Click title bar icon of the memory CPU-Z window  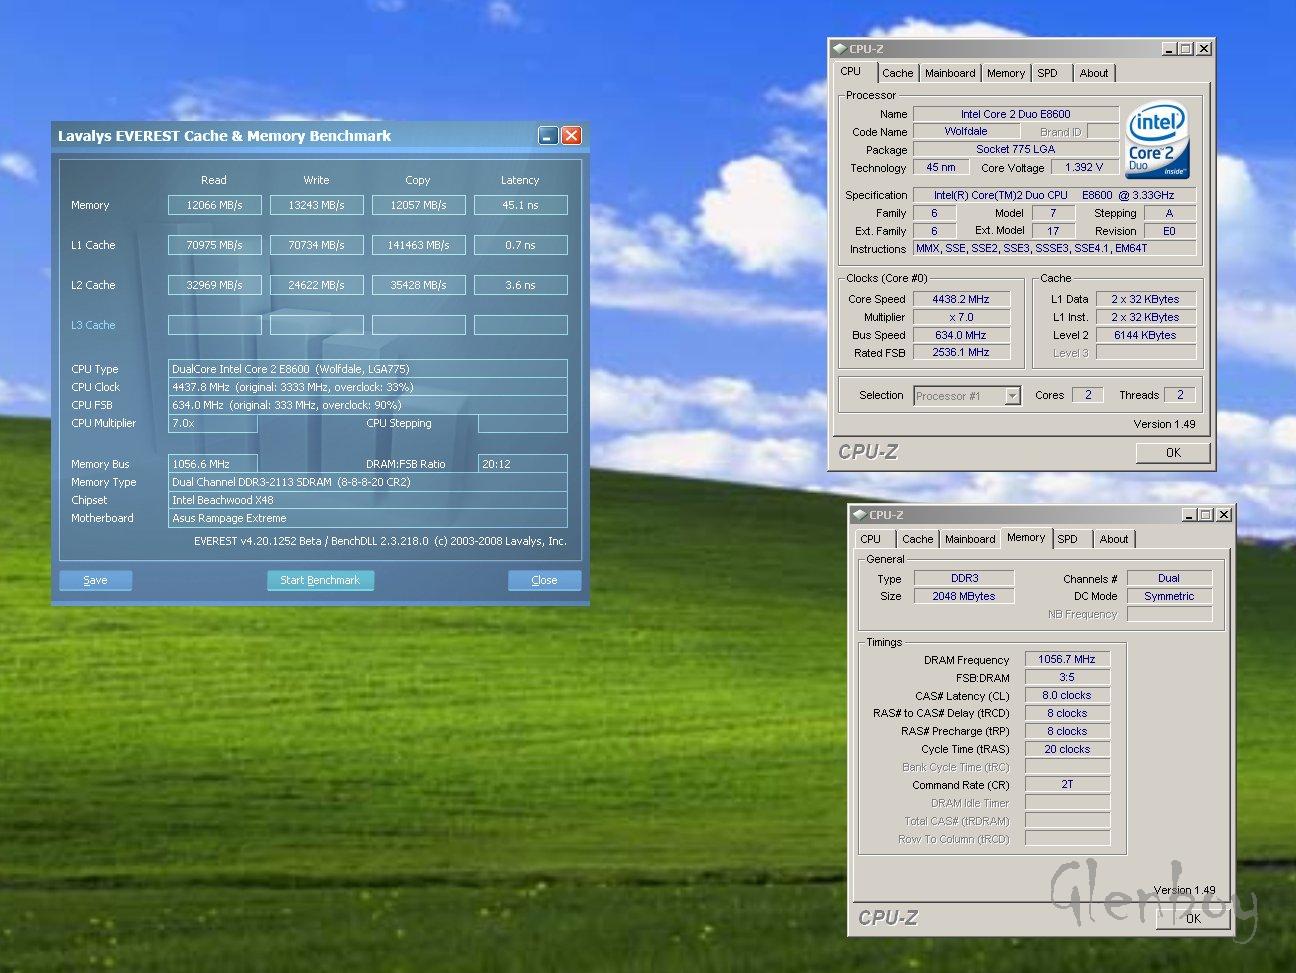[x=859, y=515]
